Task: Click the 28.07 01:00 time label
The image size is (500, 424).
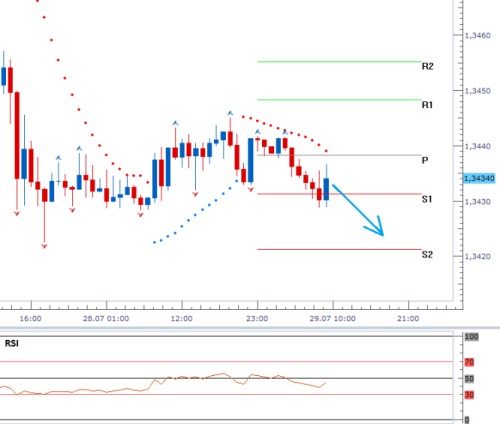Action: (106, 319)
